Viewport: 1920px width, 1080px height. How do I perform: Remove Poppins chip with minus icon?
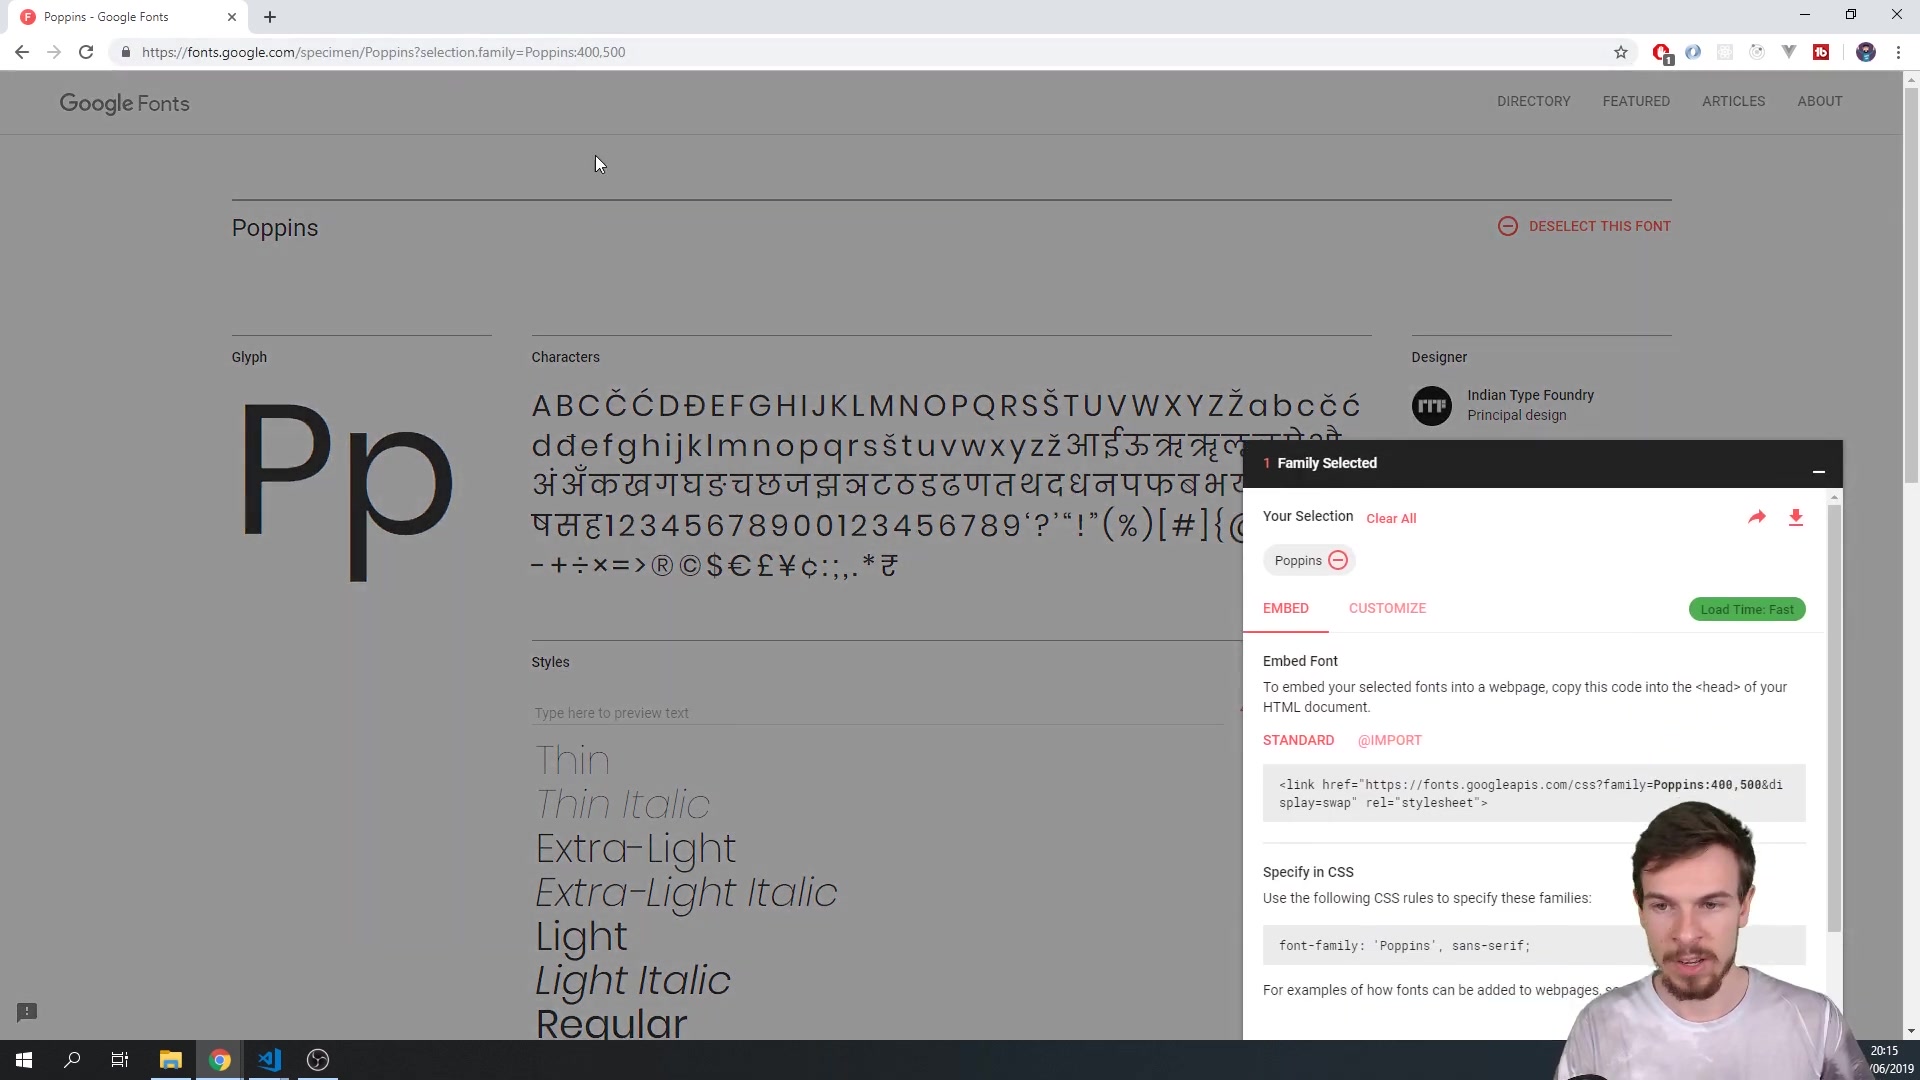(1338, 560)
